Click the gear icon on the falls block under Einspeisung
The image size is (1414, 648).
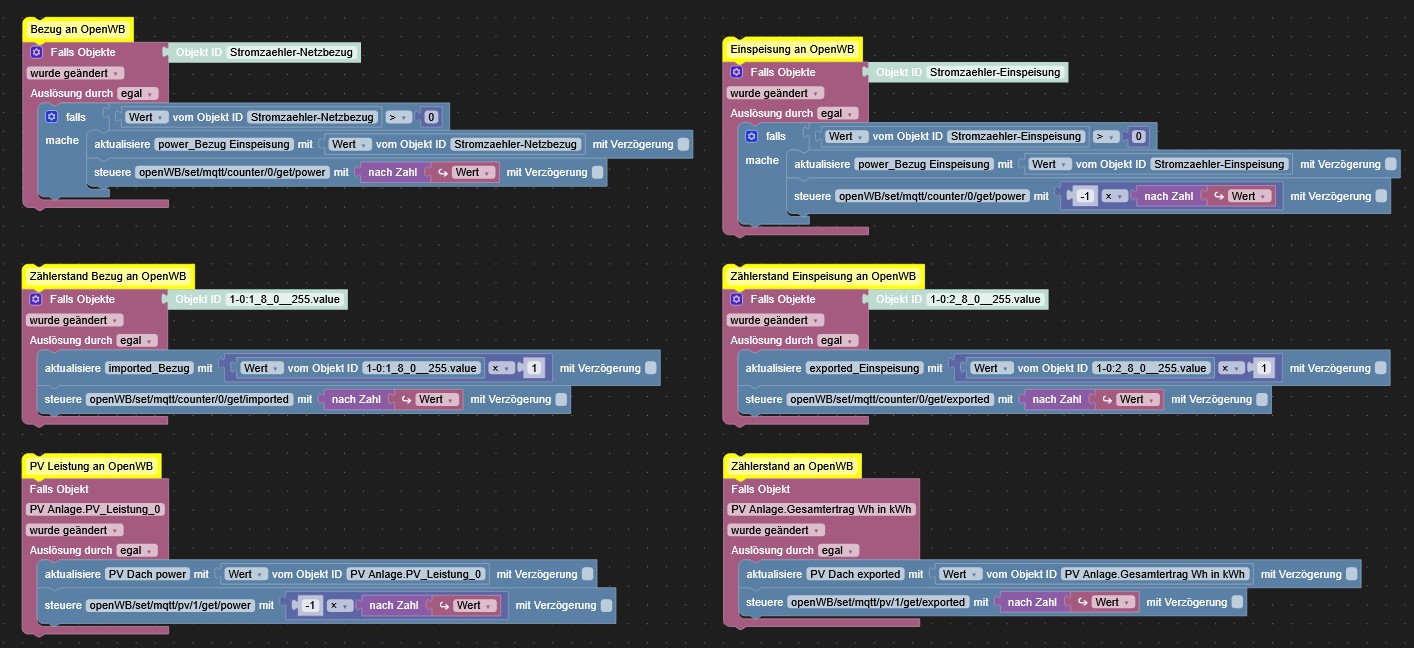pos(752,136)
